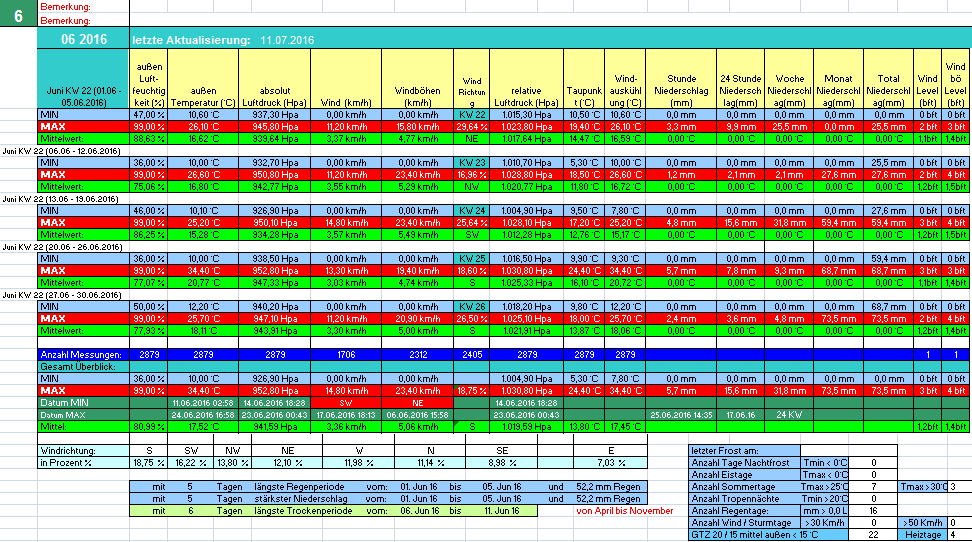The image size is (972, 542).
Task: Click the 'GTZ 20 / 15 mittel außen < 15 °C' cell
Action: (769, 535)
